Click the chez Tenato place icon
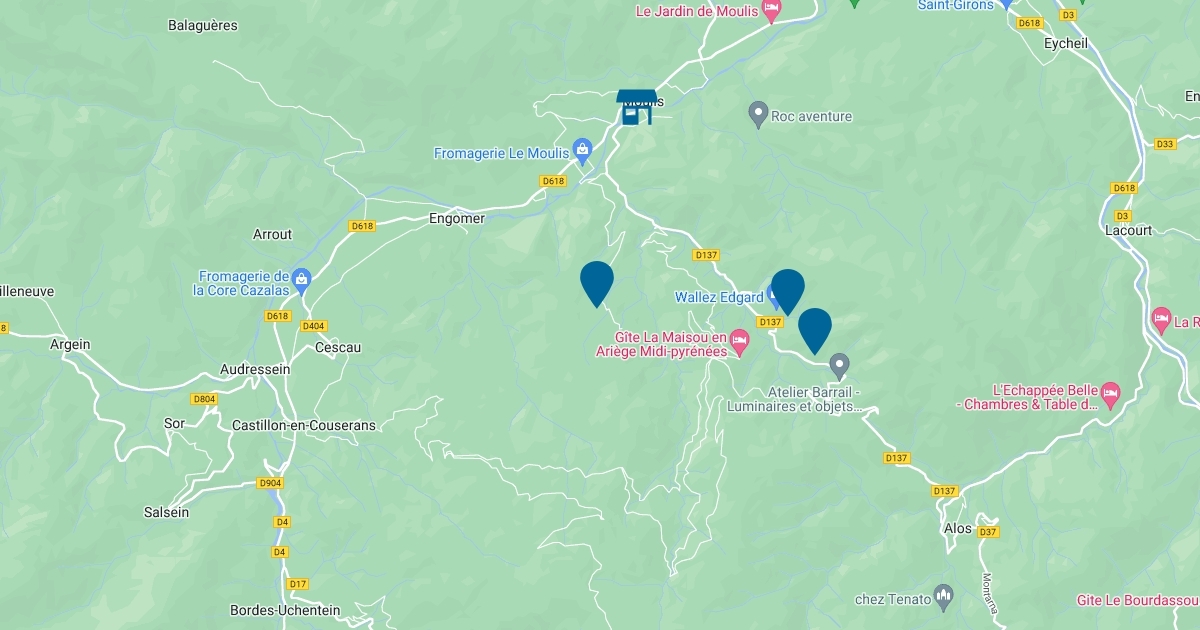The width and height of the screenshot is (1200, 630). [944, 597]
